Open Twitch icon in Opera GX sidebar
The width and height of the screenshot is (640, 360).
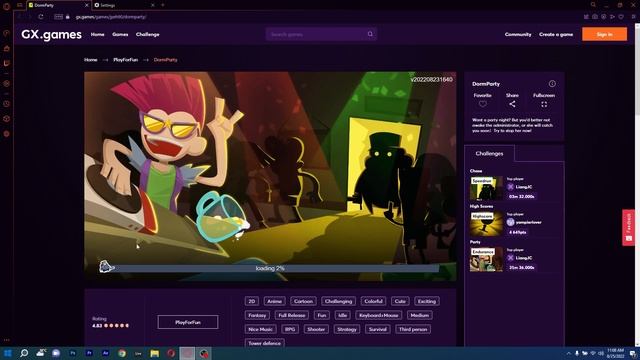(x=7, y=63)
